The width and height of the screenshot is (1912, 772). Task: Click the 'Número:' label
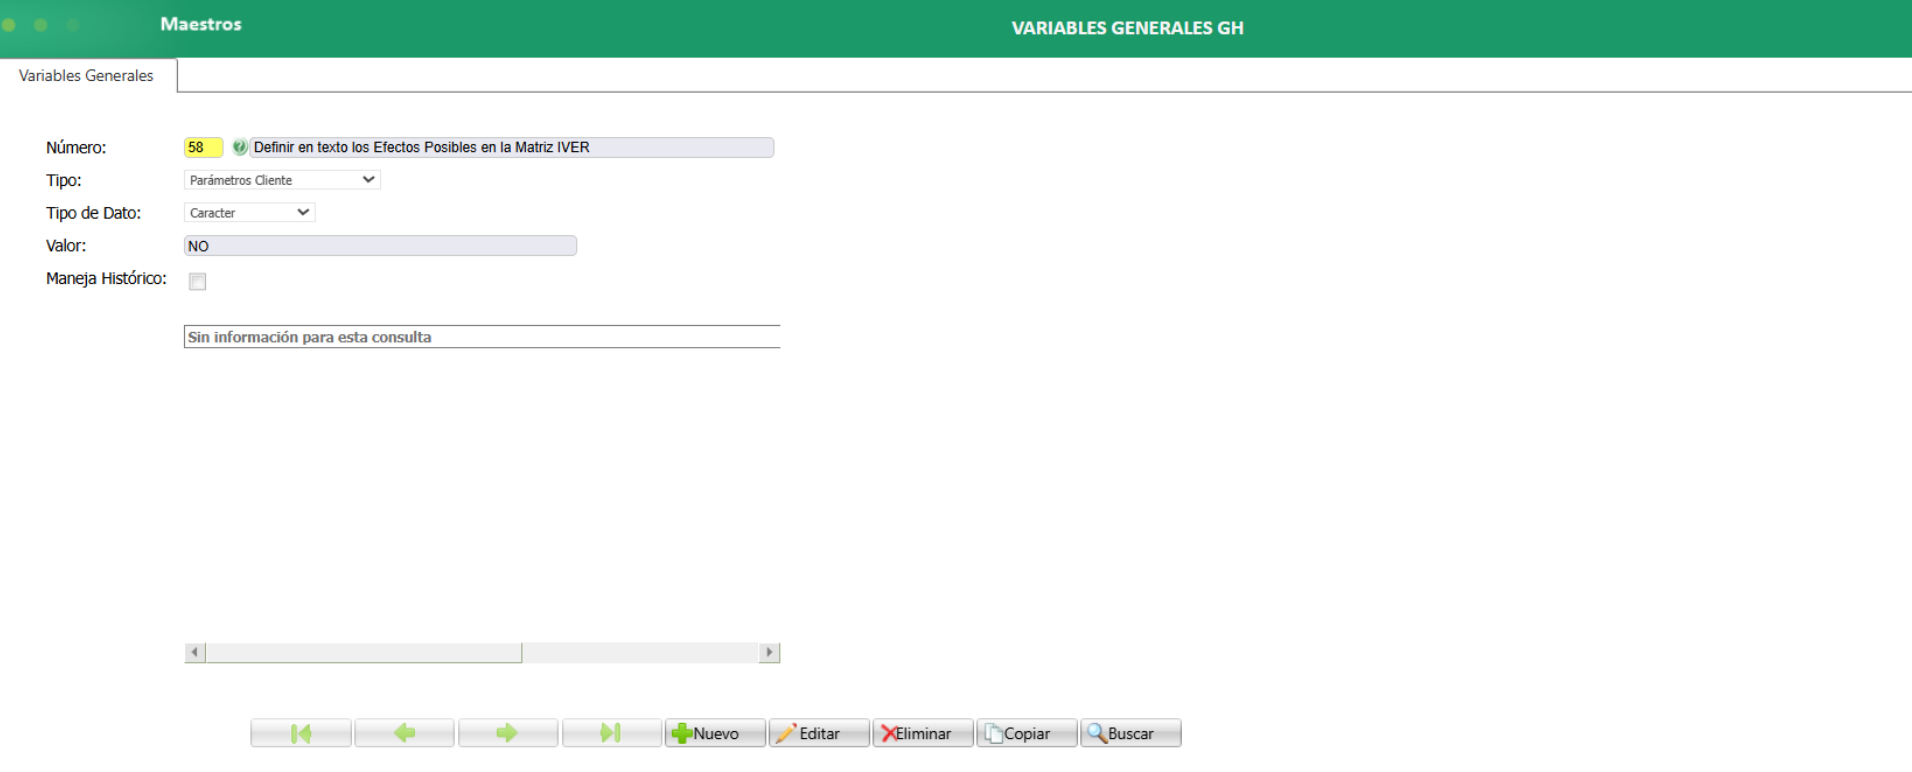click(76, 147)
